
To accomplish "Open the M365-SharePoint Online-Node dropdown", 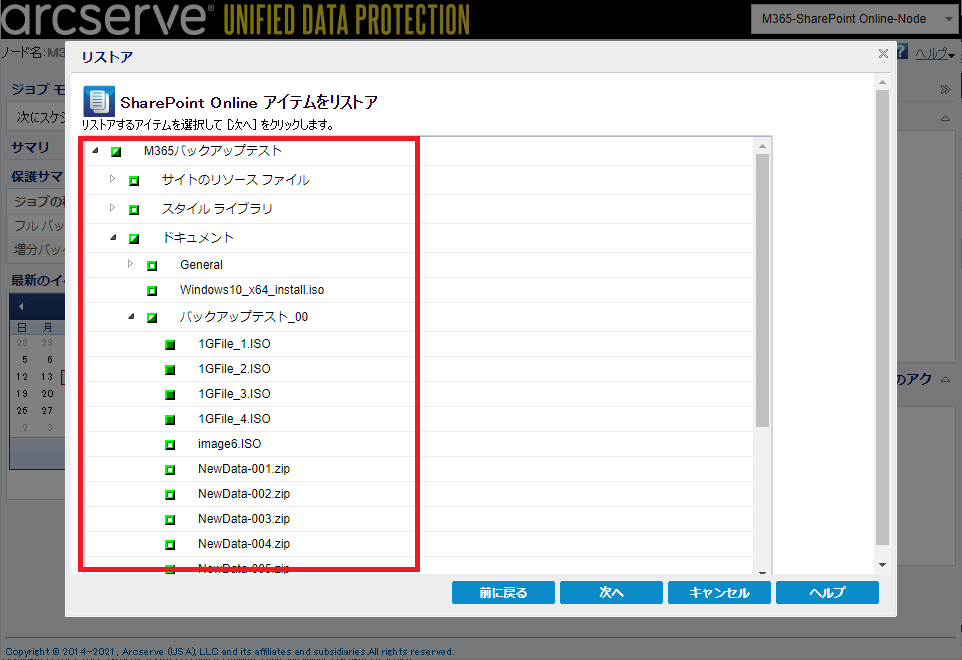I will pos(854,19).
